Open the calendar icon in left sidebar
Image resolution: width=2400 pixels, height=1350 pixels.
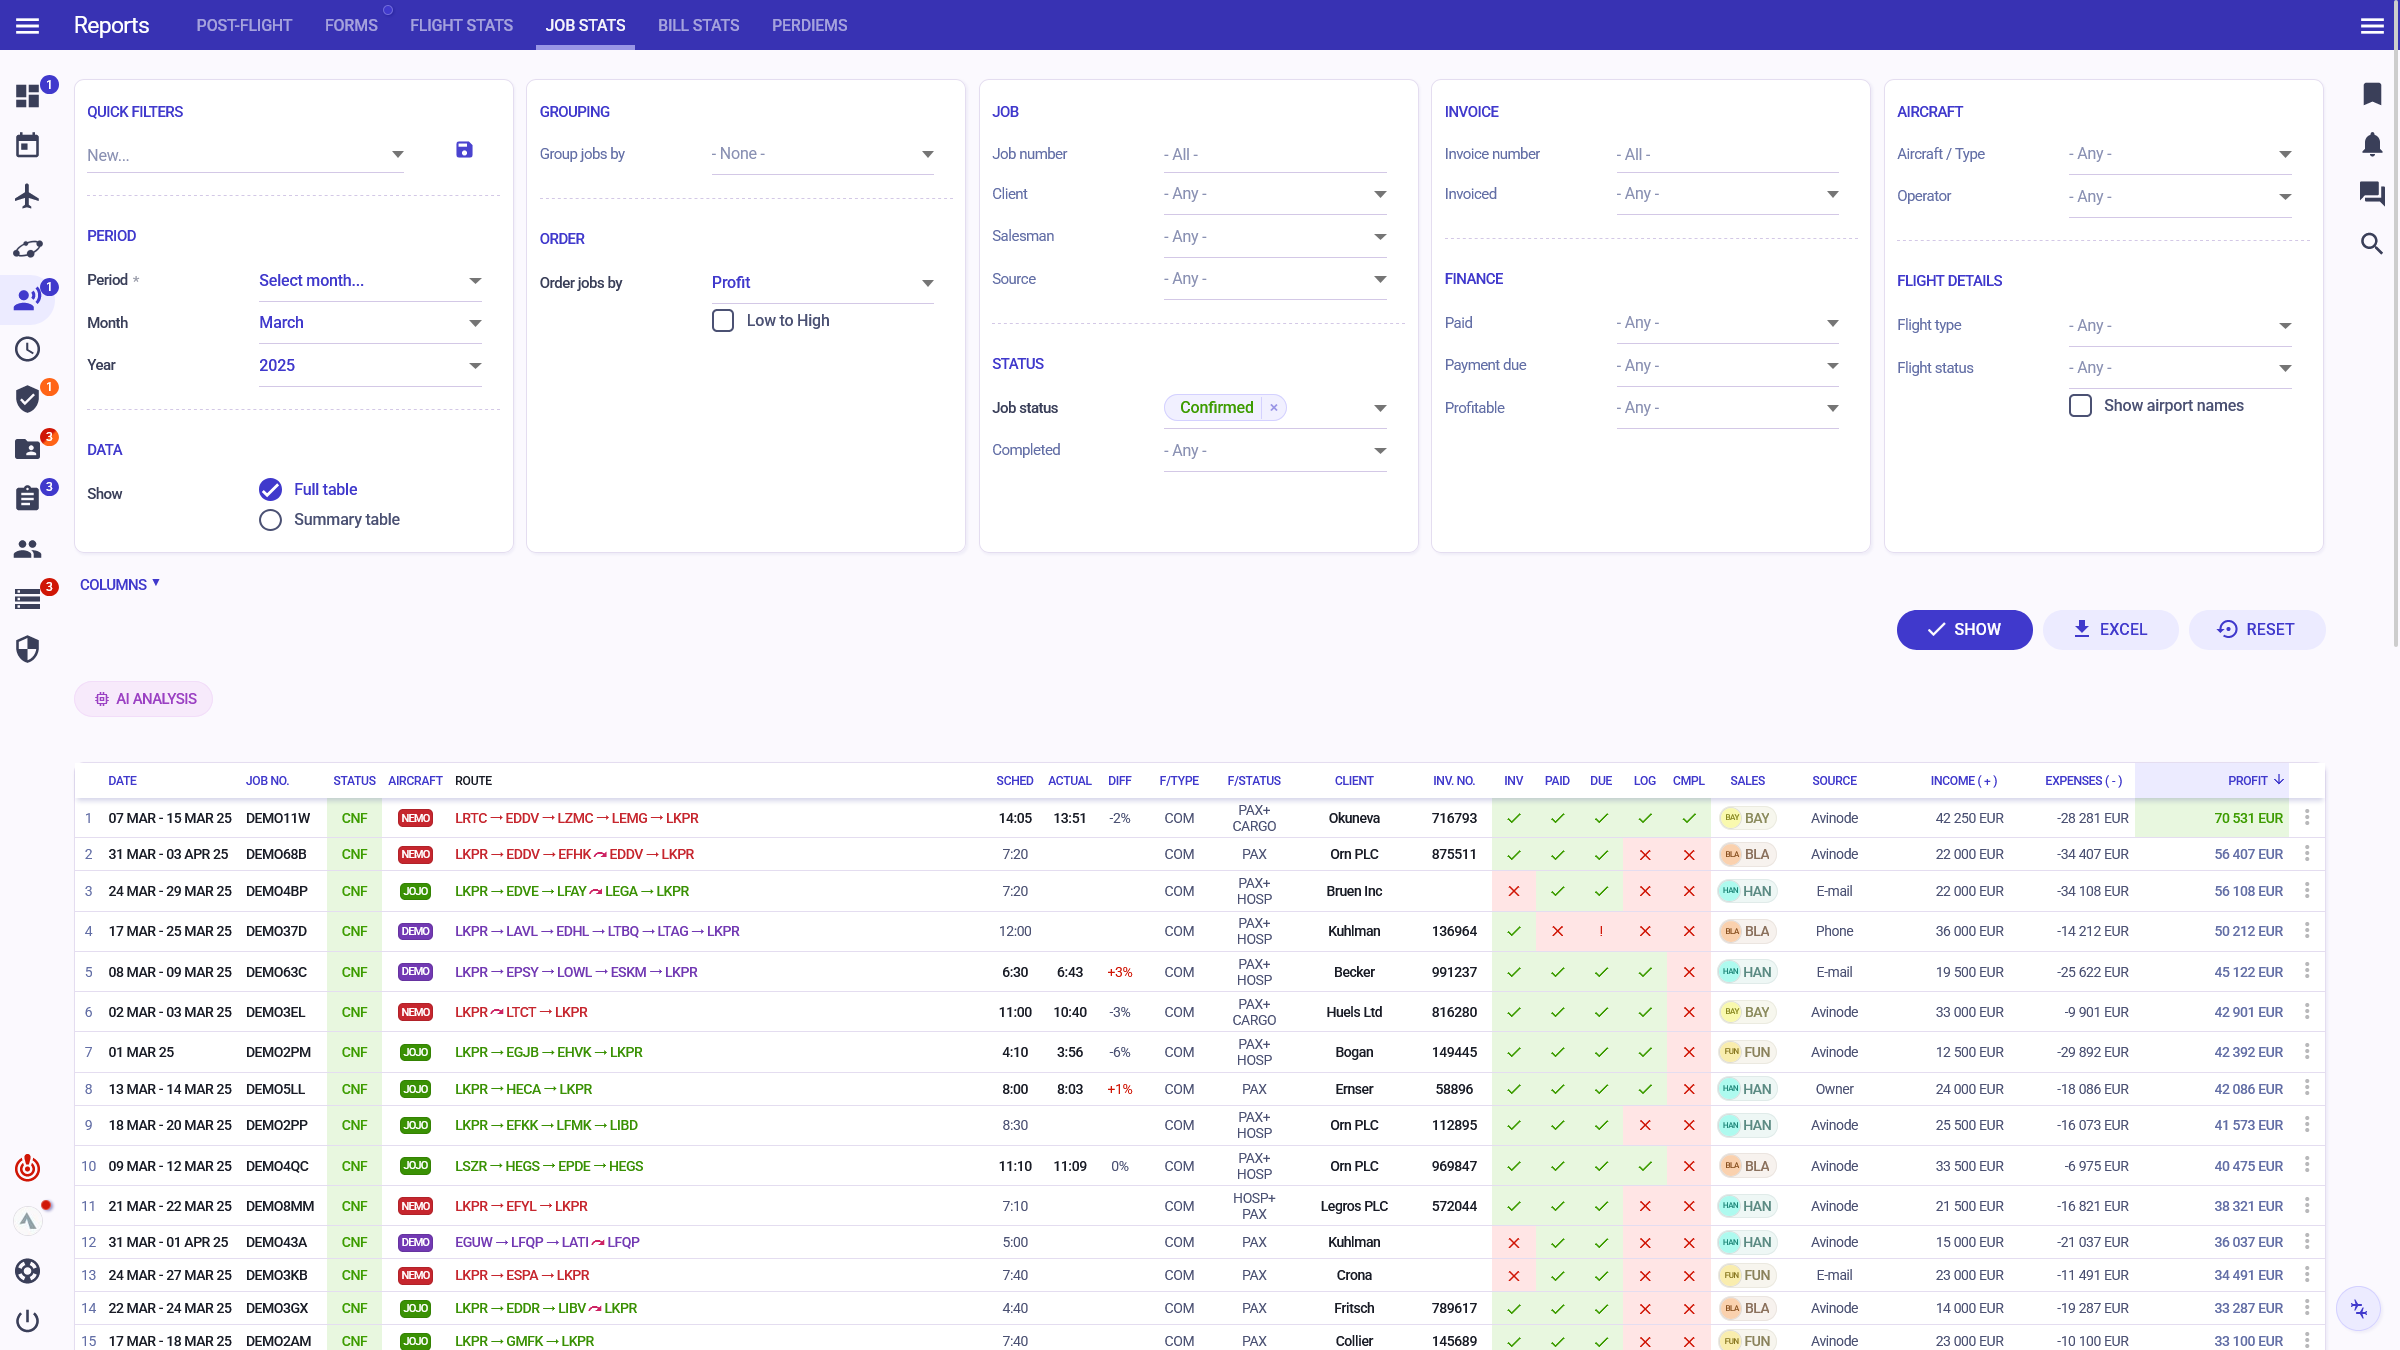[x=27, y=146]
